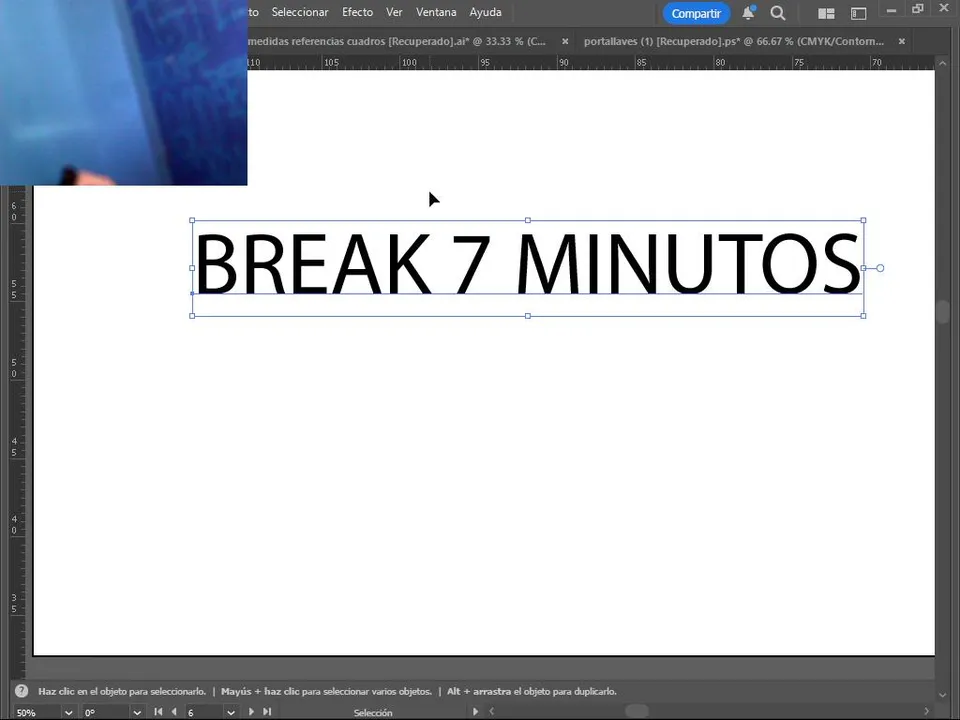Open the Ver menu

click(x=394, y=12)
